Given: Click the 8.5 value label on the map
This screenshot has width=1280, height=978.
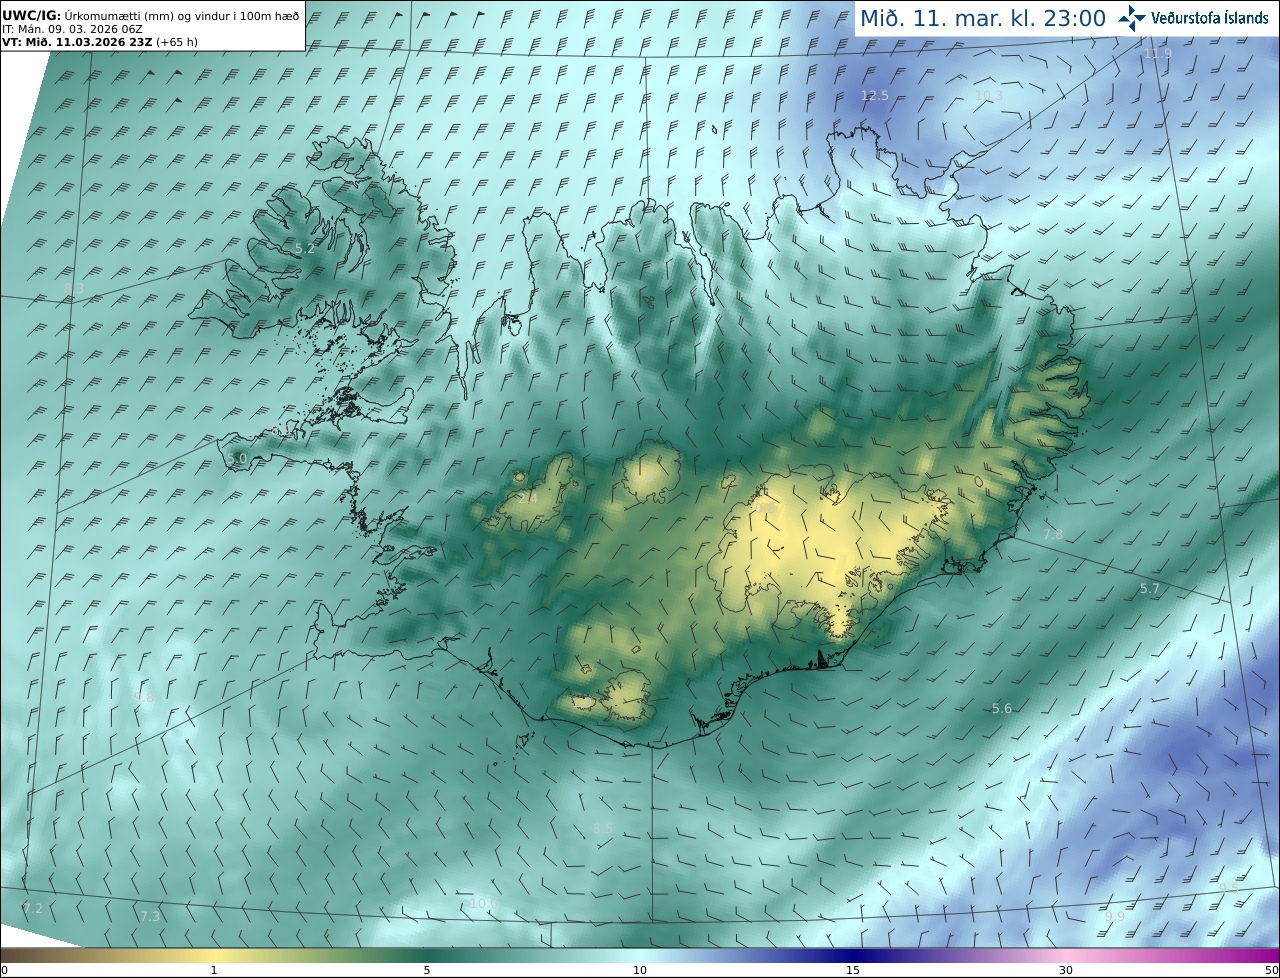Looking at the screenshot, I should coord(603,828).
